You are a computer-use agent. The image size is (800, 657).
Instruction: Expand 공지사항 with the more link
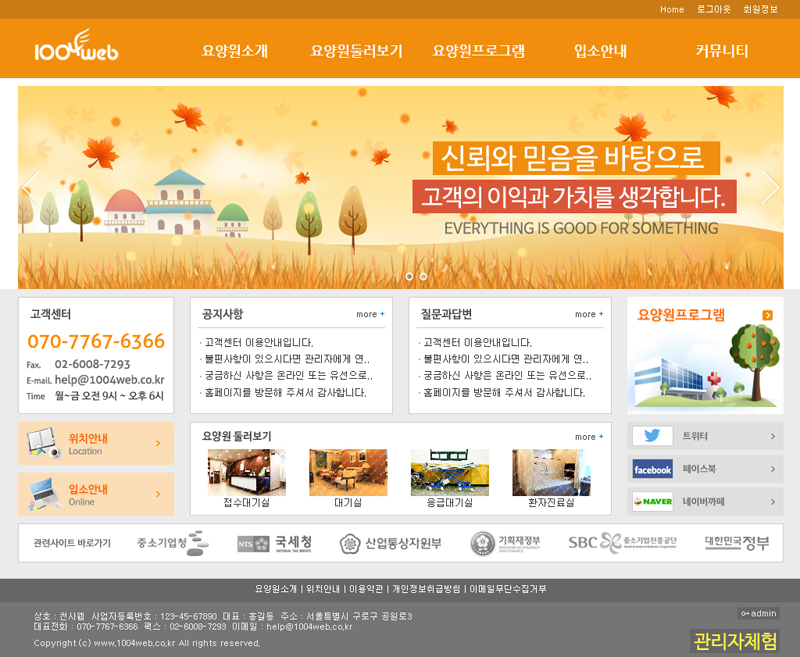tap(370, 314)
